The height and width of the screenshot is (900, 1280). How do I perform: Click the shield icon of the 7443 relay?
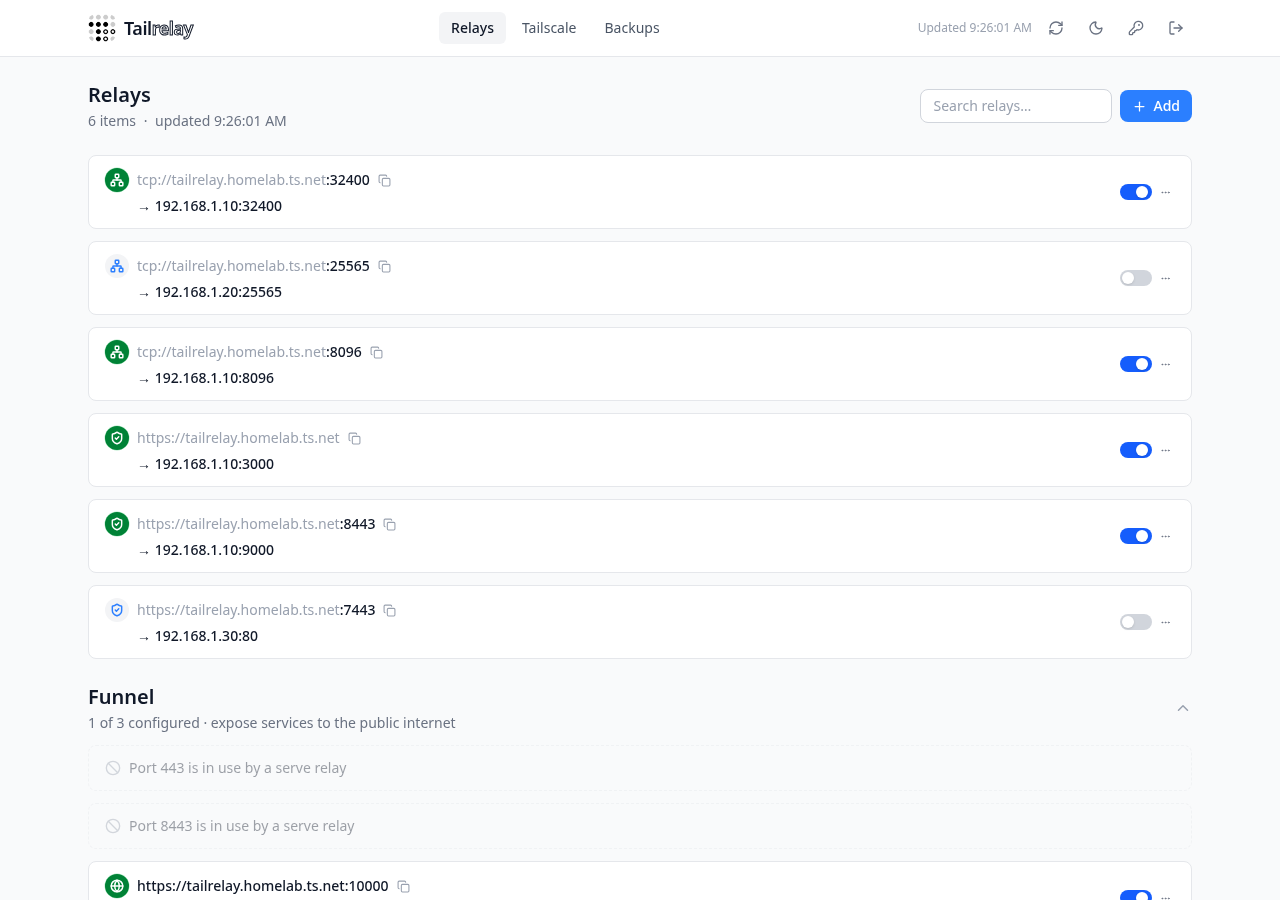pos(117,610)
